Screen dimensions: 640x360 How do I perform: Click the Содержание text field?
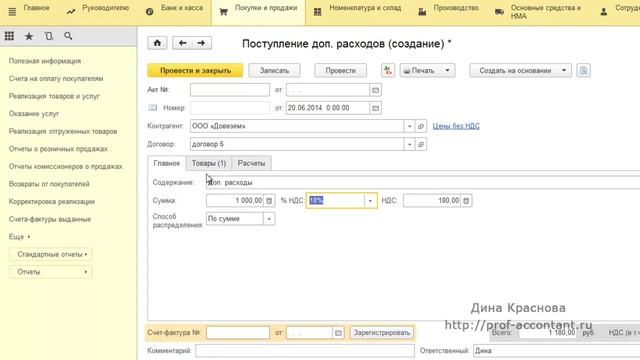coord(423,182)
